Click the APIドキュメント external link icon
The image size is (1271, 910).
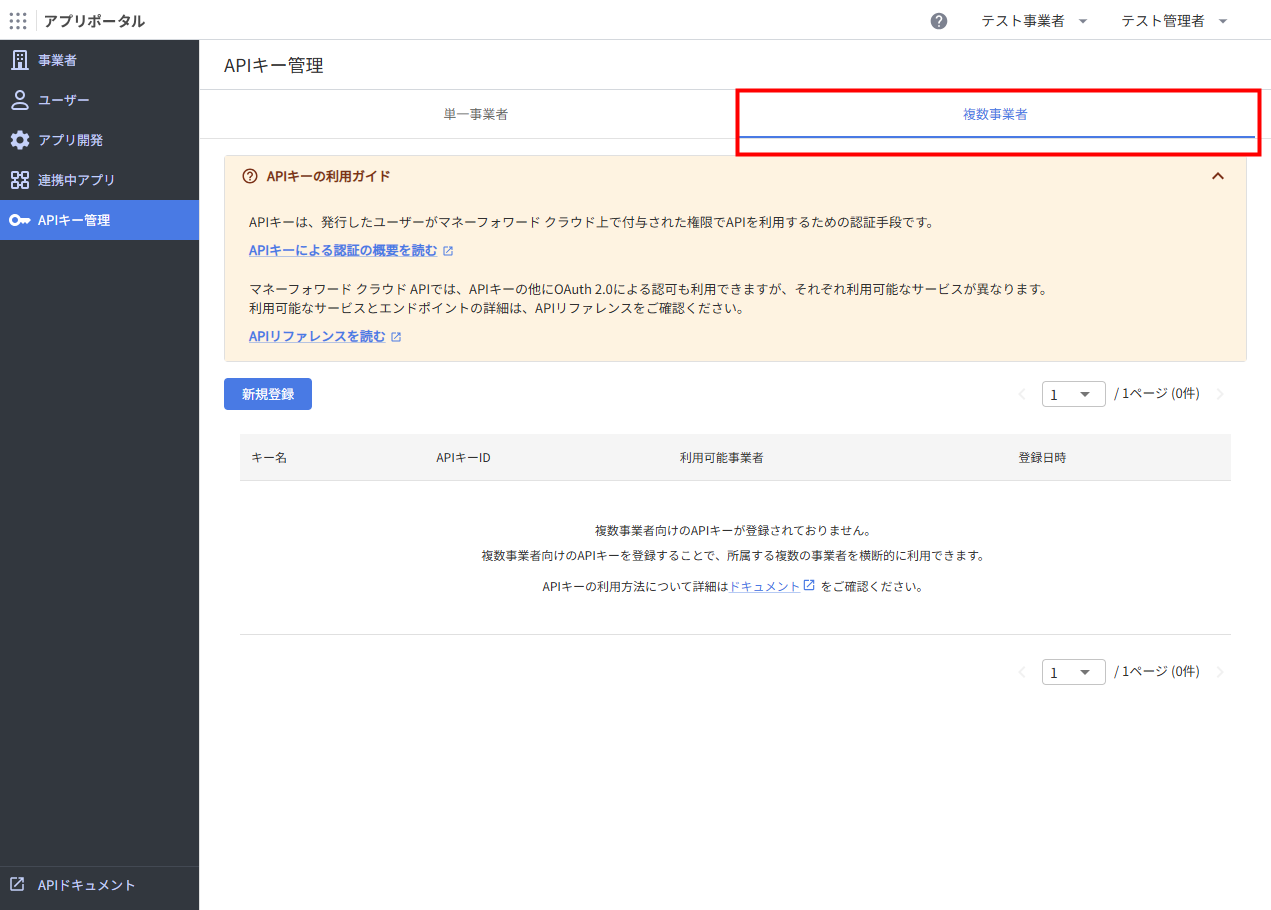(18, 884)
